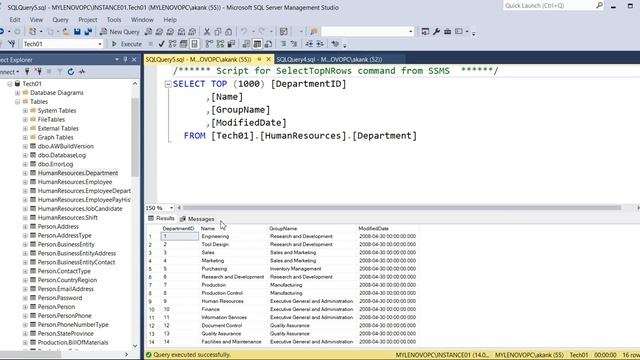Click the Properties wrench icon
Image resolution: width=640 pixels, height=360 pixels.
(x=436, y=31)
